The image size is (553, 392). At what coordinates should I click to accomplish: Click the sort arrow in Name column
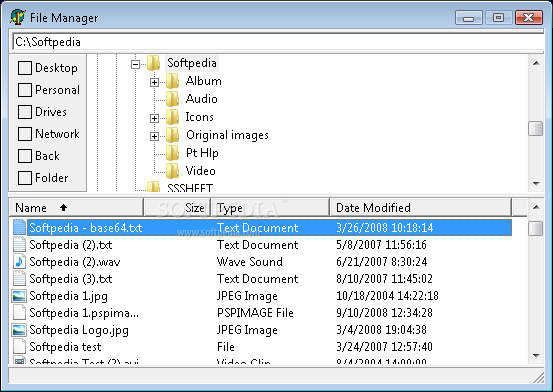tap(63, 207)
